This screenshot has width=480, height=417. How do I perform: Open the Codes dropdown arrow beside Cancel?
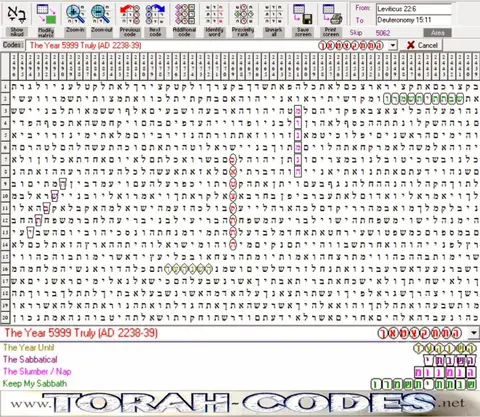point(393,45)
